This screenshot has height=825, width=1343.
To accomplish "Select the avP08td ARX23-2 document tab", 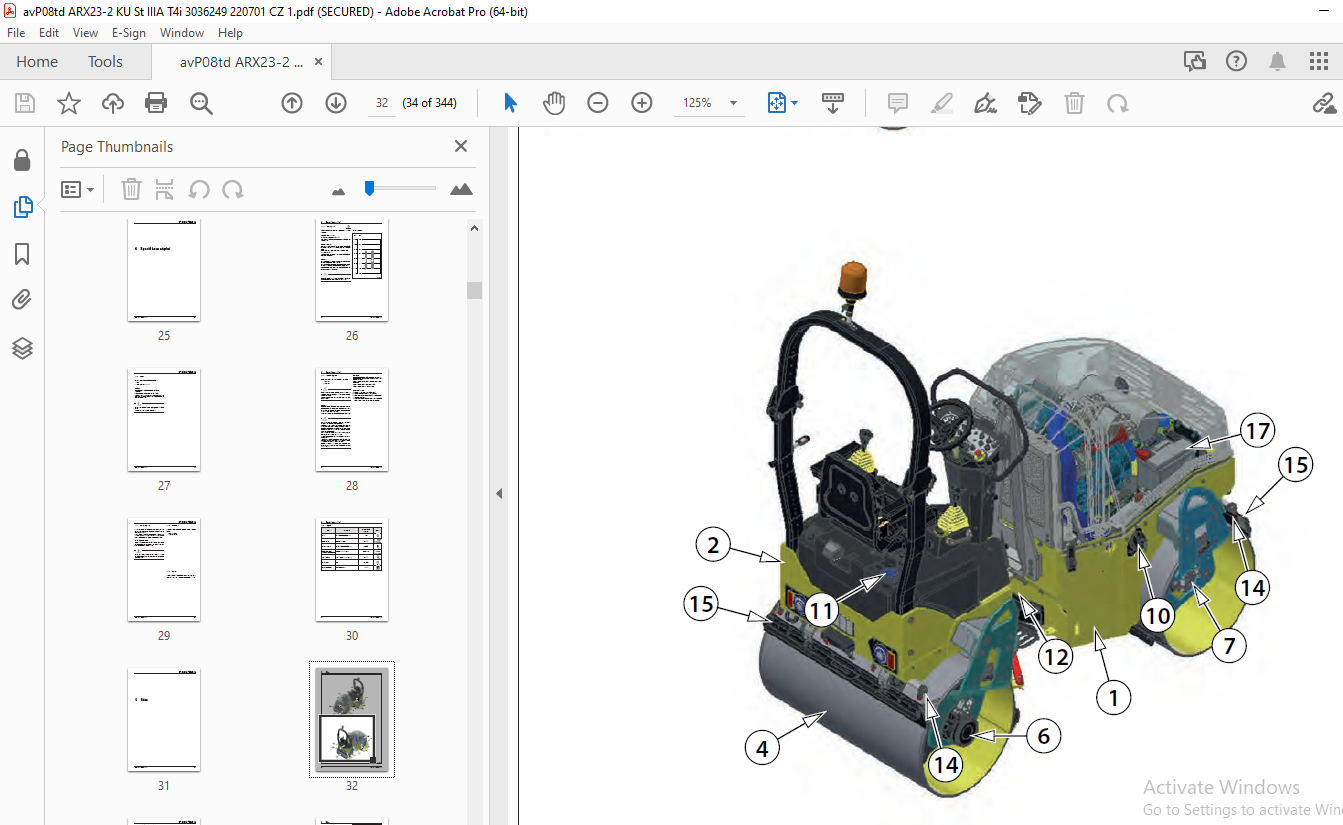I will (x=241, y=62).
